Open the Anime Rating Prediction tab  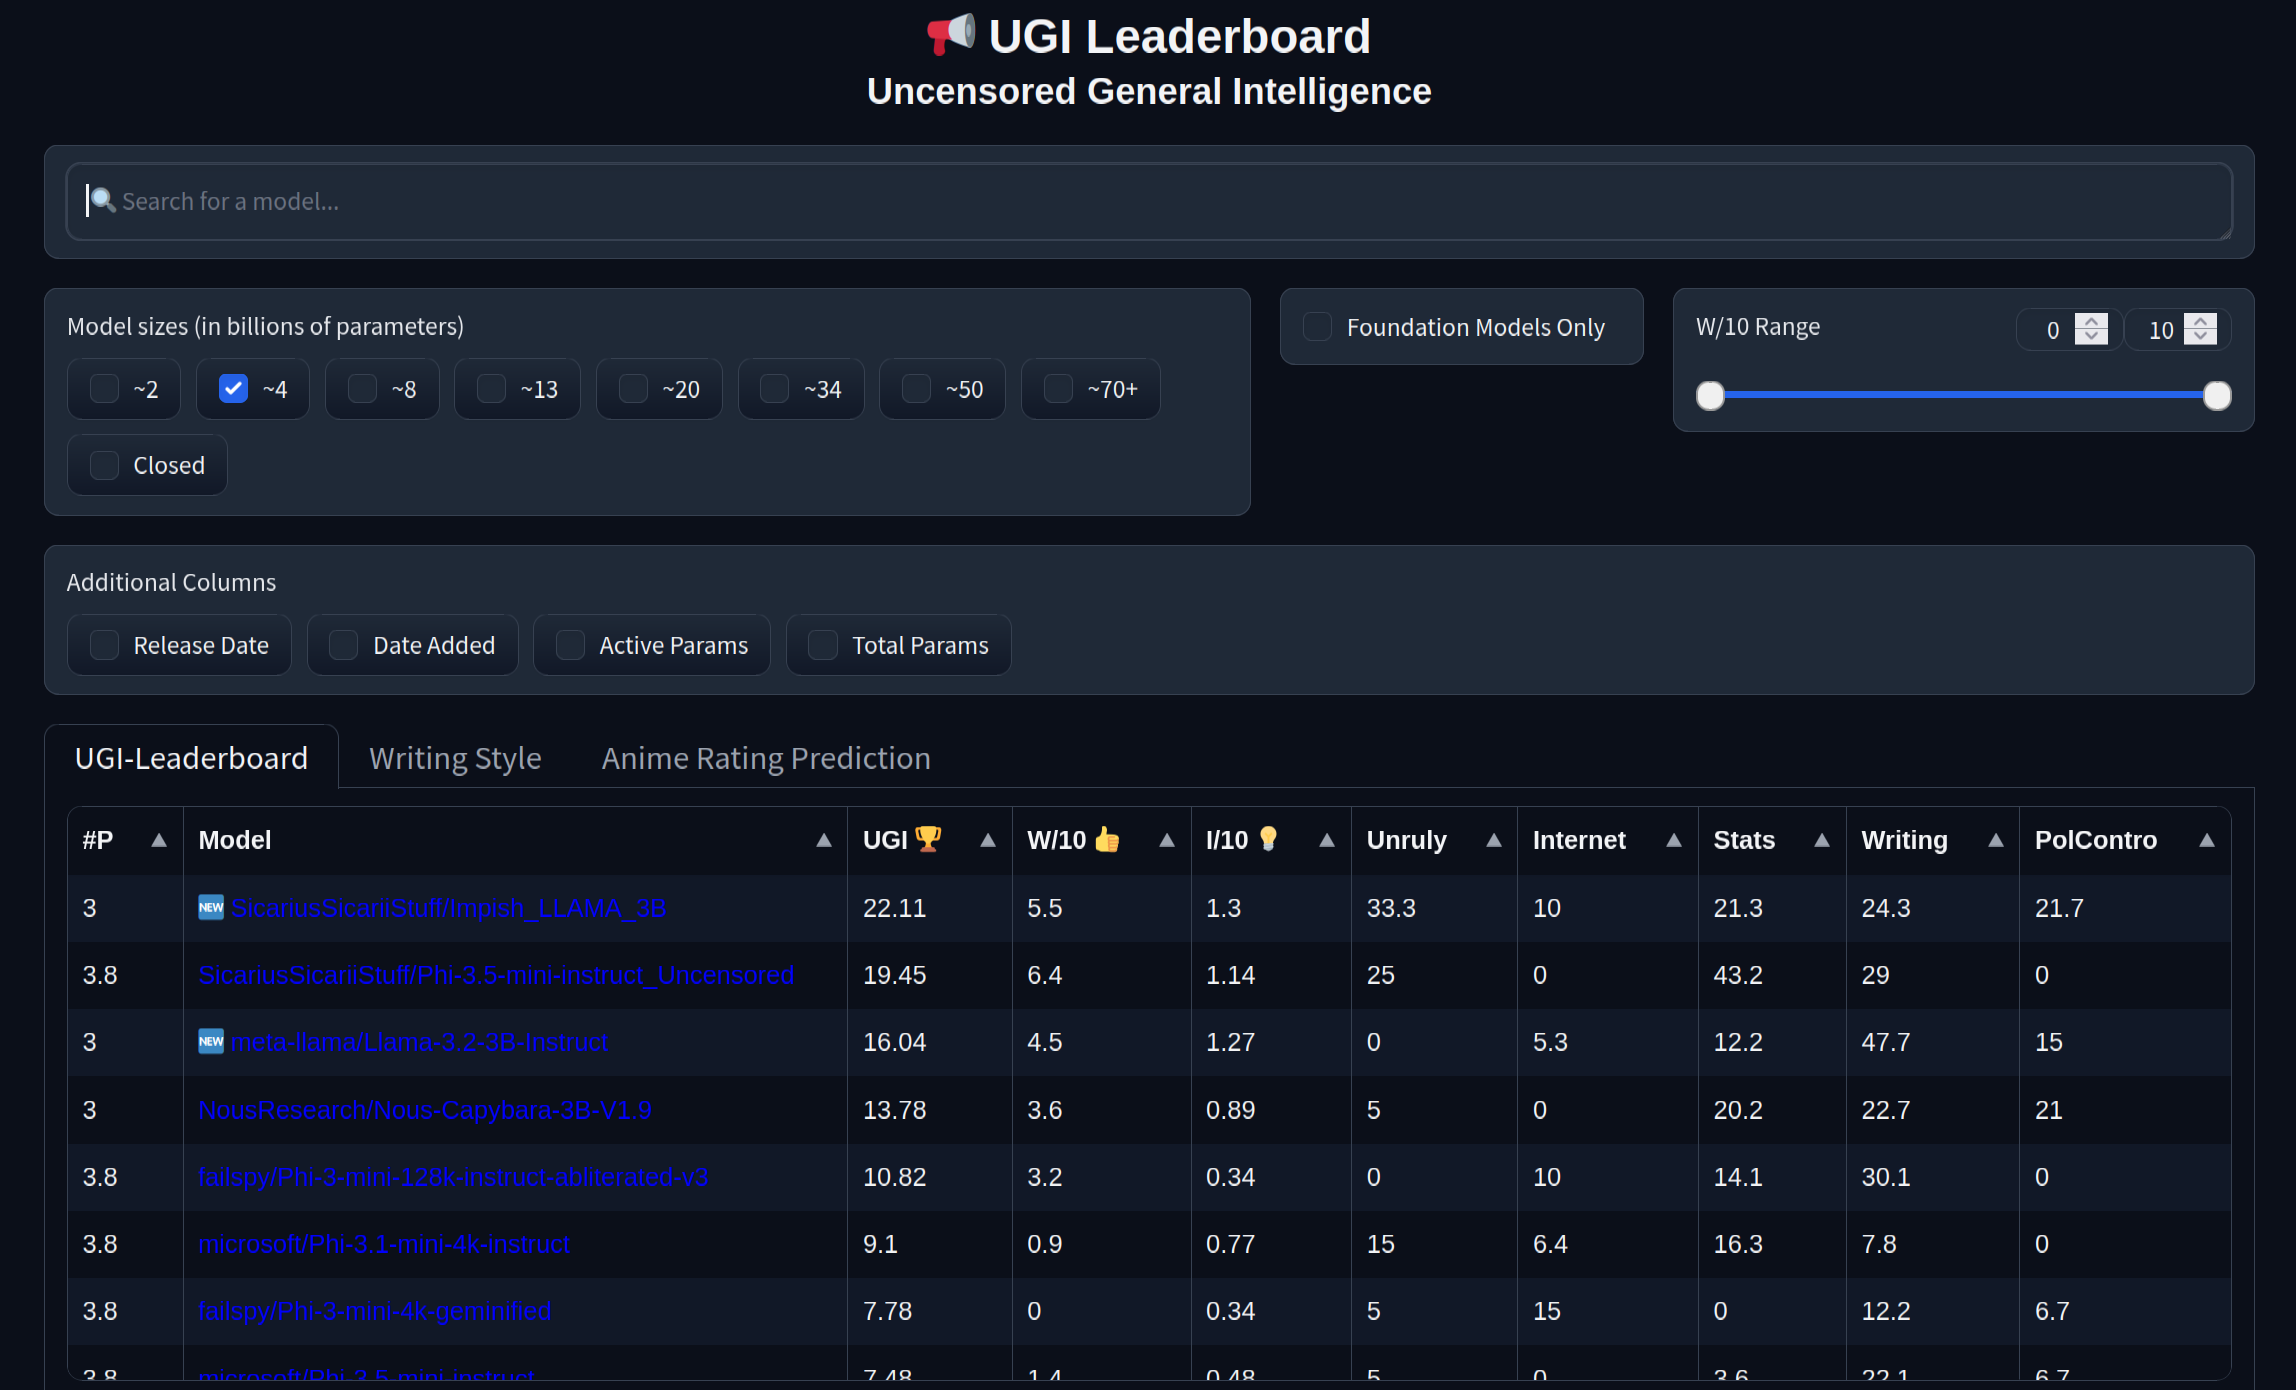point(765,758)
